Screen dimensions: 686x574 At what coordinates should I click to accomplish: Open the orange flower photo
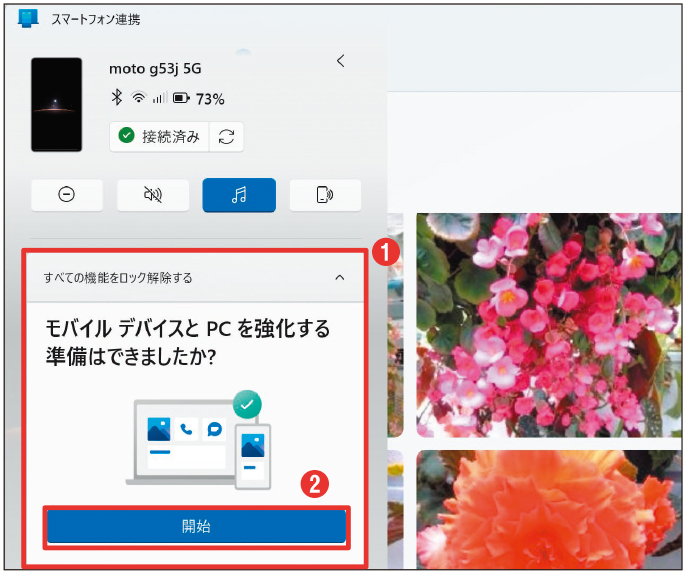tap(549, 510)
